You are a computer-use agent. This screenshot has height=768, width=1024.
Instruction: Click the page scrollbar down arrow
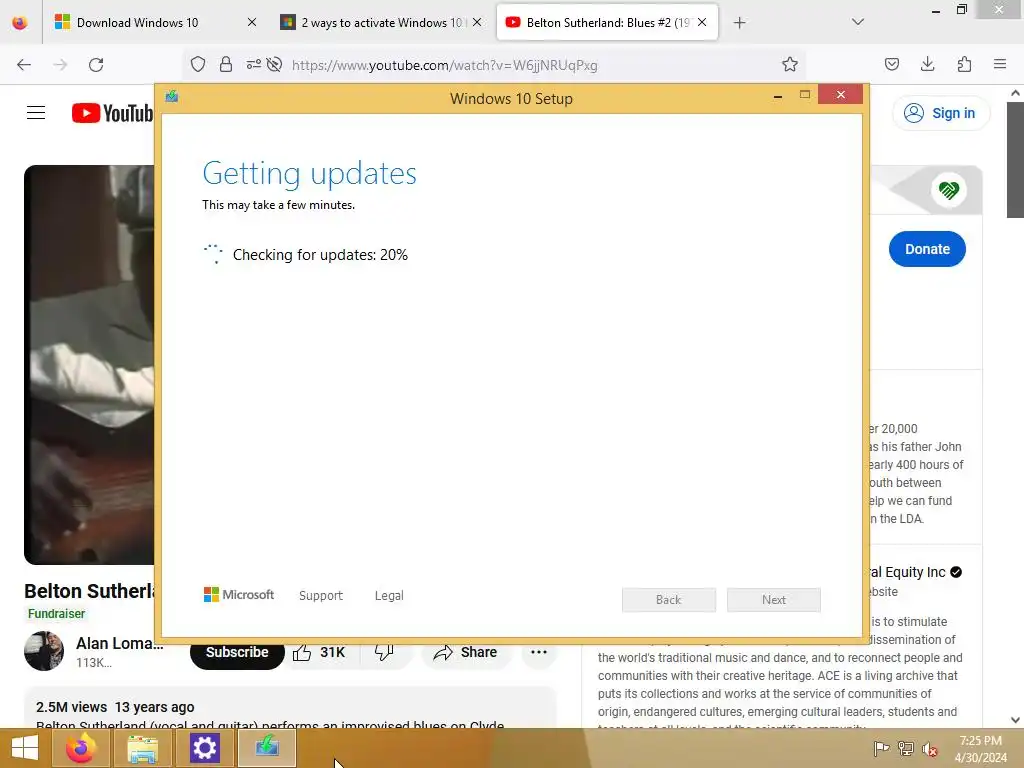tap(1015, 720)
